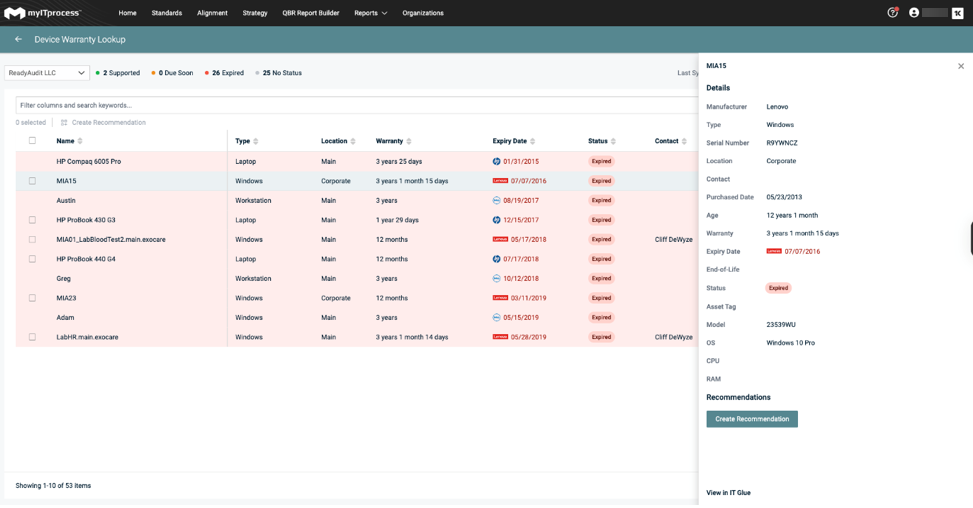Click serial number R9YWNCZ
The width and height of the screenshot is (973, 508).
click(782, 143)
